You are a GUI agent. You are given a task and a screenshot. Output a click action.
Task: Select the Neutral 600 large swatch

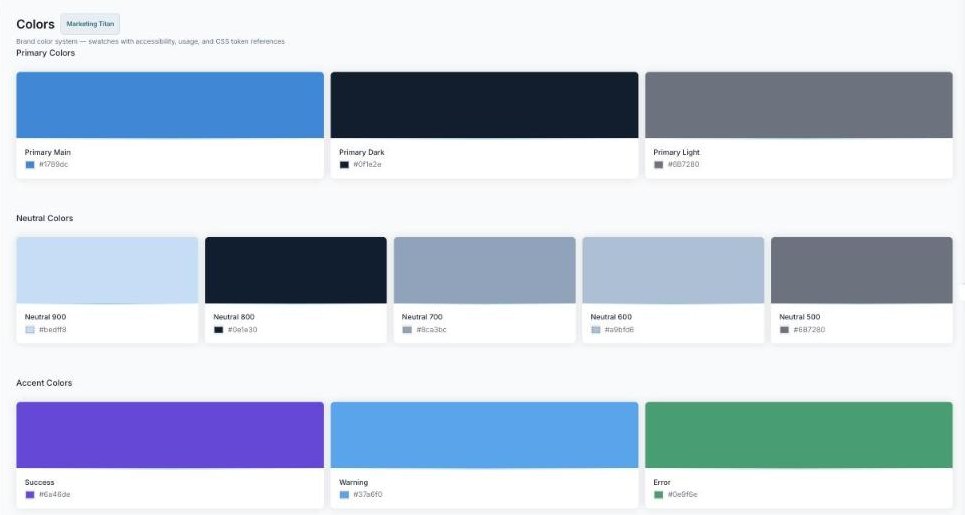point(673,270)
